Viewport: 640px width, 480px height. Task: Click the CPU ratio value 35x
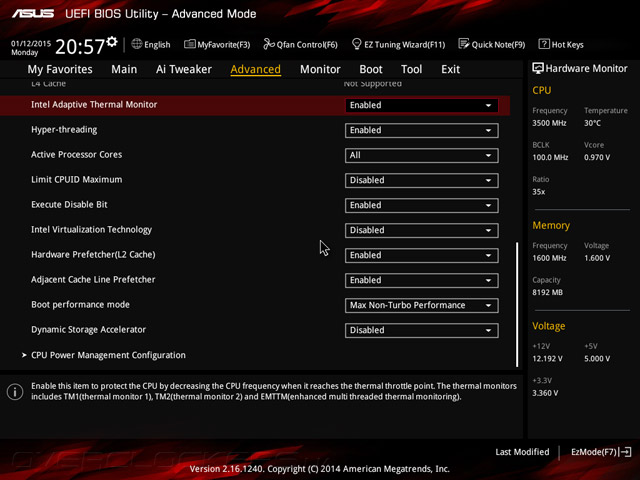pos(538,191)
